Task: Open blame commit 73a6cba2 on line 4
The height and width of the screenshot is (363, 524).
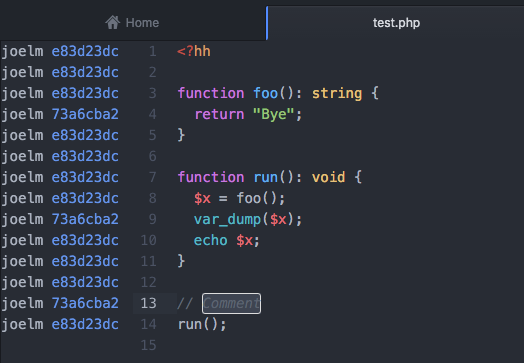Action: pyautogui.click(x=85, y=114)
